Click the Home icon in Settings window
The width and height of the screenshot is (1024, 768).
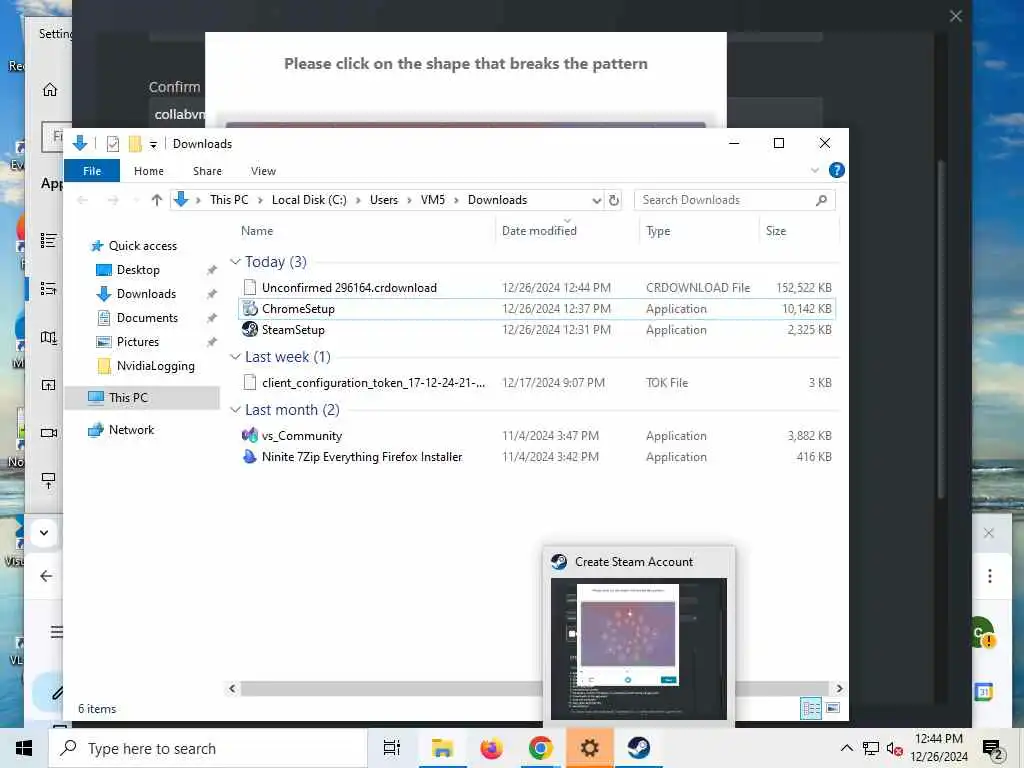50,89
